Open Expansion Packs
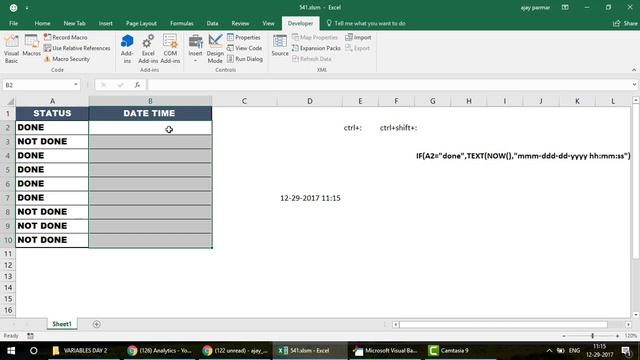 click(x=316, y=48)
